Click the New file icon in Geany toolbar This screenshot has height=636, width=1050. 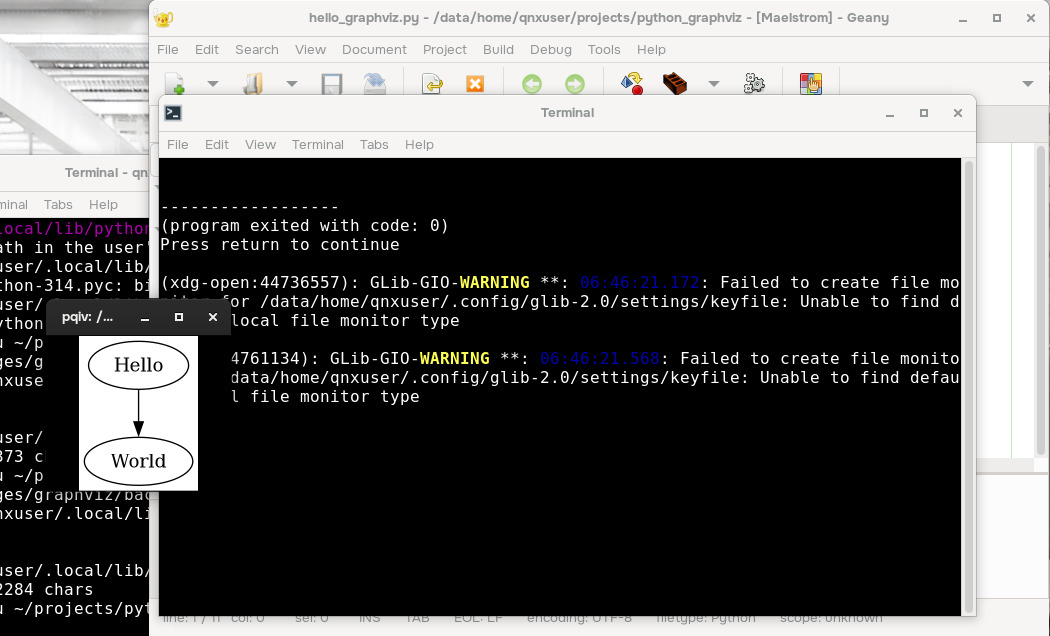(175, 84)
